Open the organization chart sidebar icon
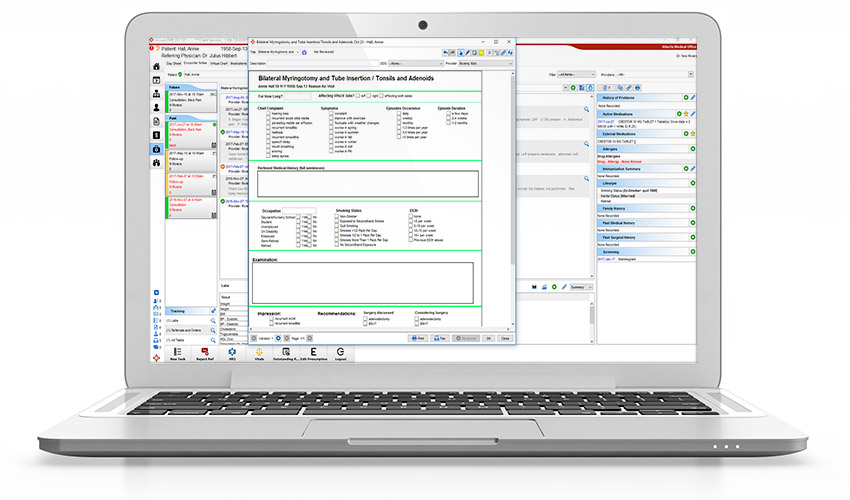 pyautogui.click(x=157, y=94)
